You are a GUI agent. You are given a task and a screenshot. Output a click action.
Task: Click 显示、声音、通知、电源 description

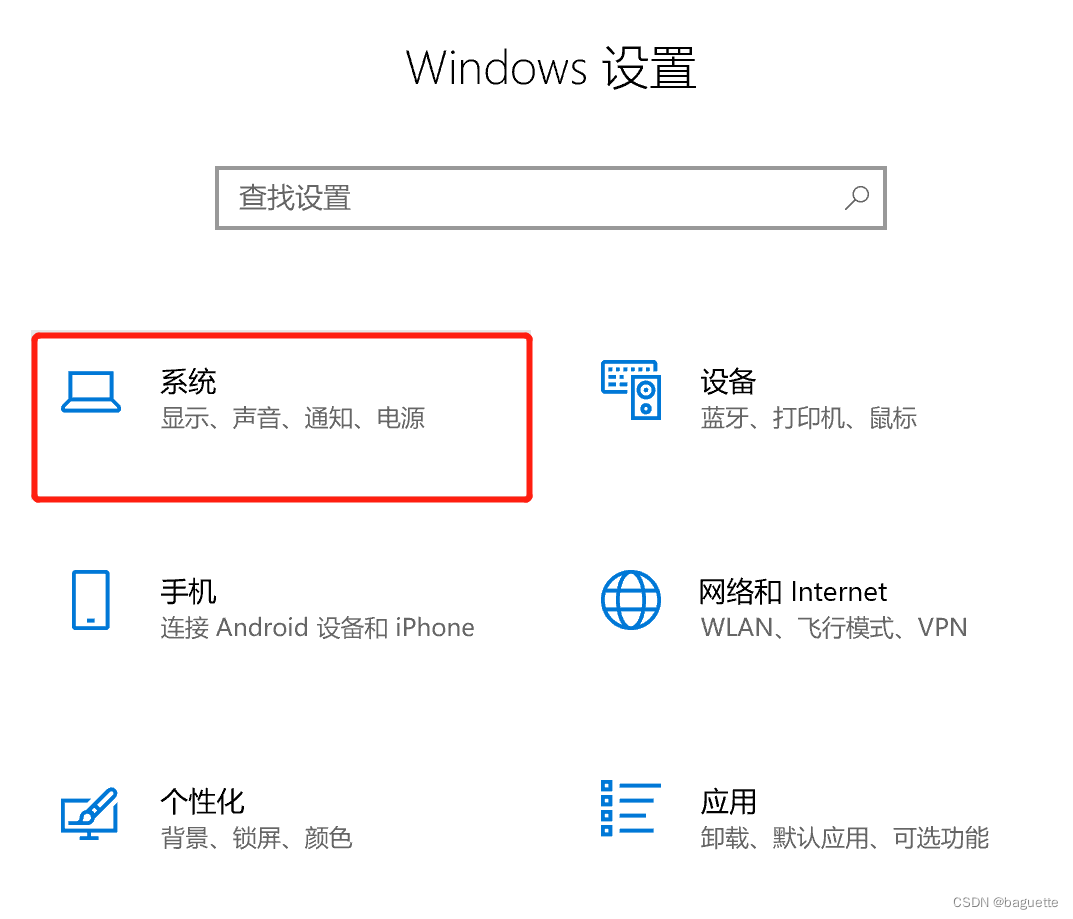point(293,417)
